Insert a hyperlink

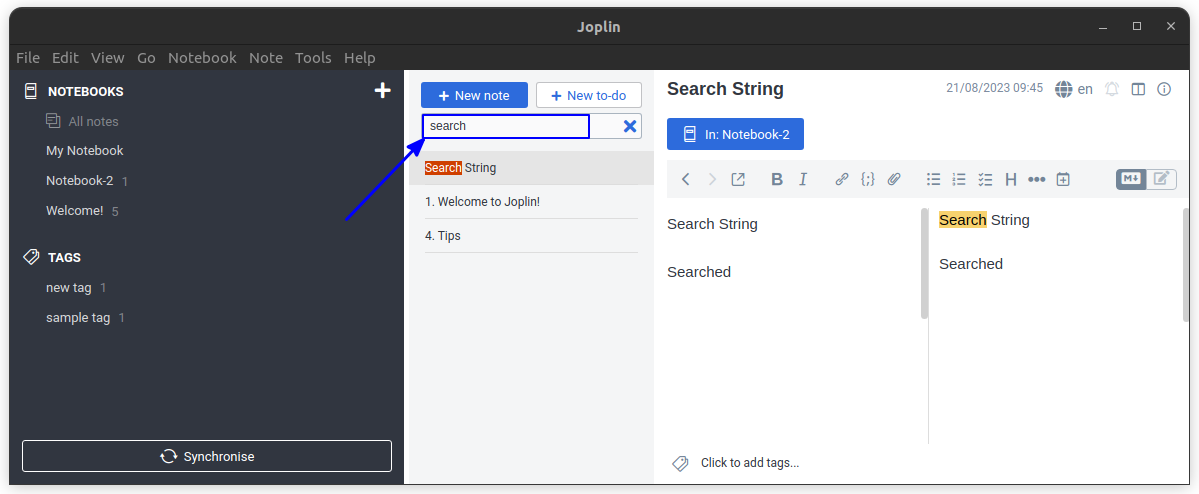tap(842, 179)
